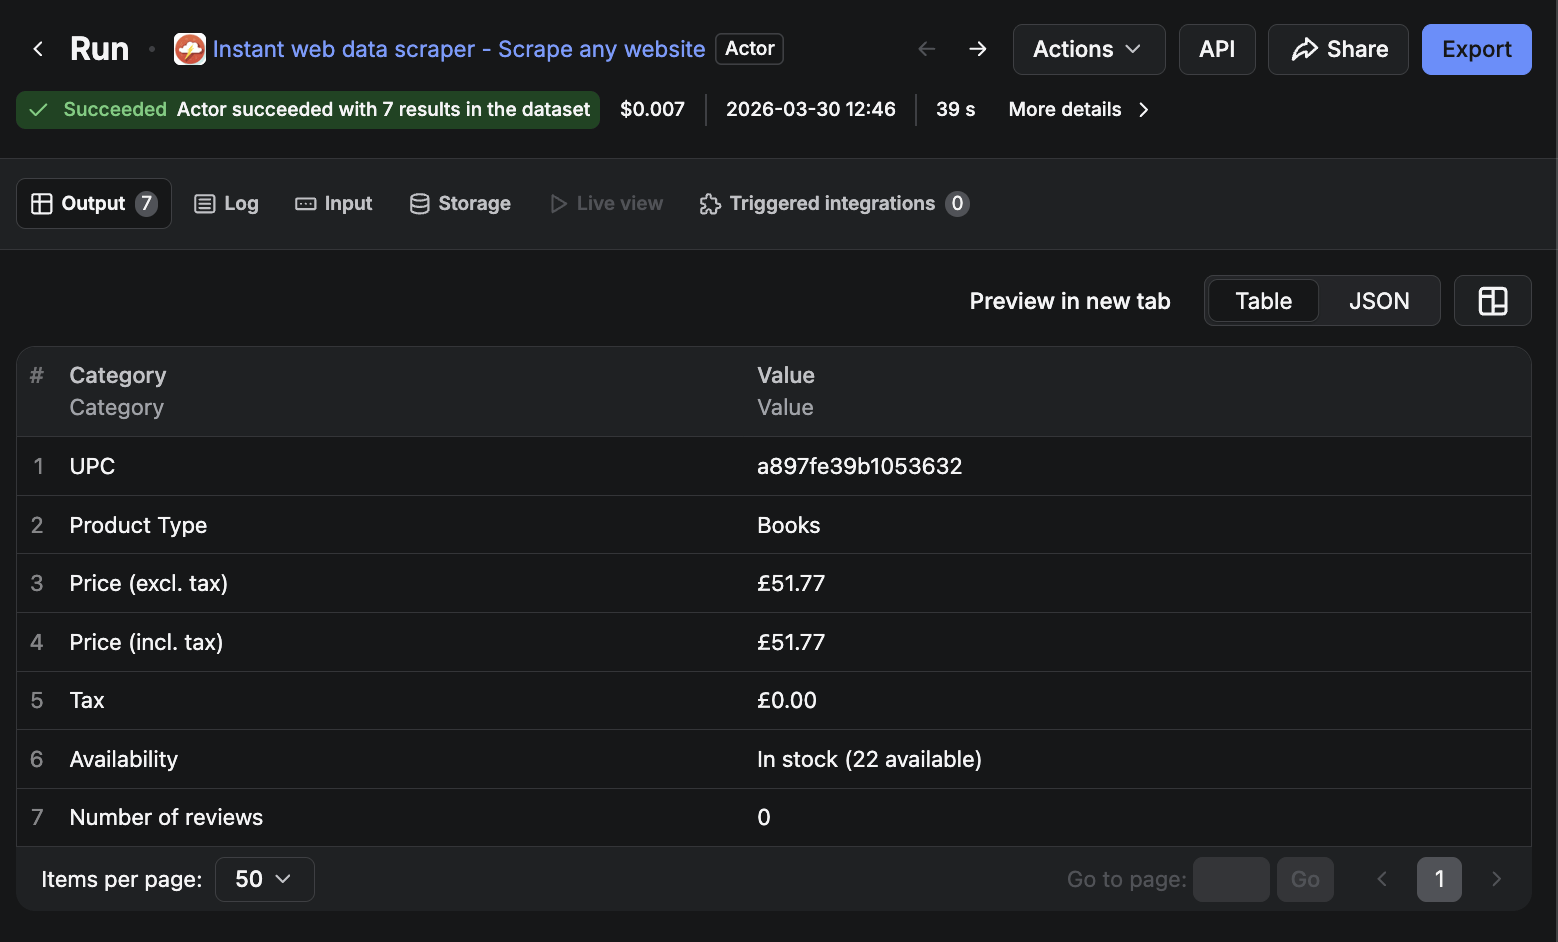Open the Output tab showing 7 results
Viewport: 1558px width, 942px height.
pos(93,203)
